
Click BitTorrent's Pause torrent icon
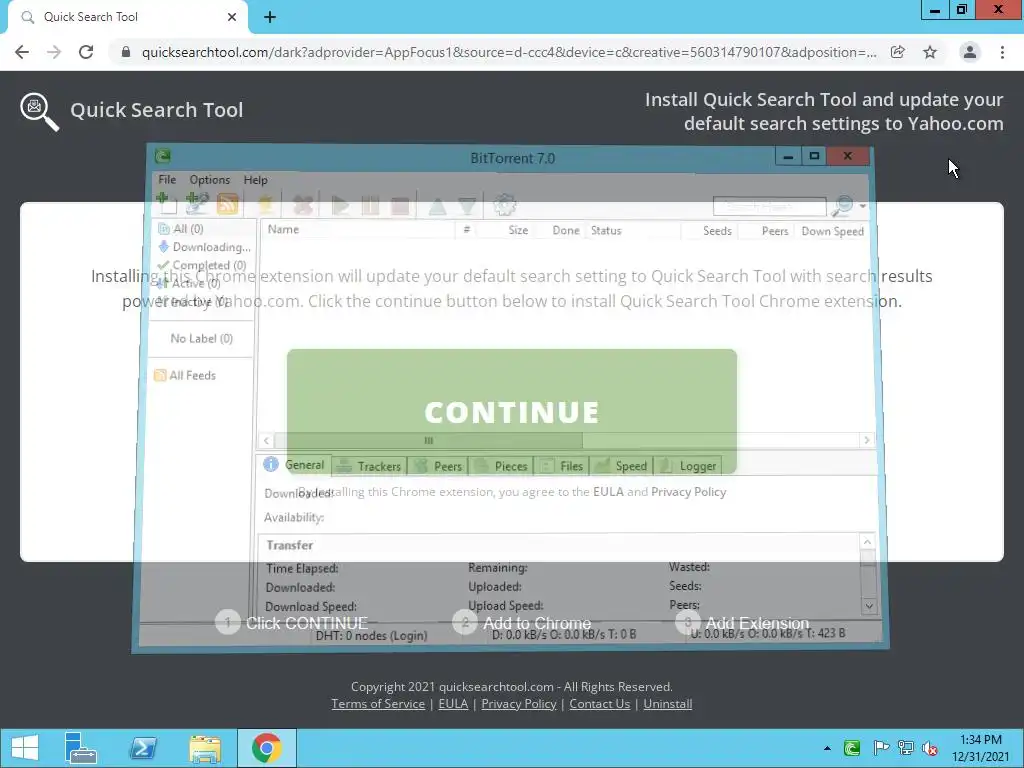point(370,206)
